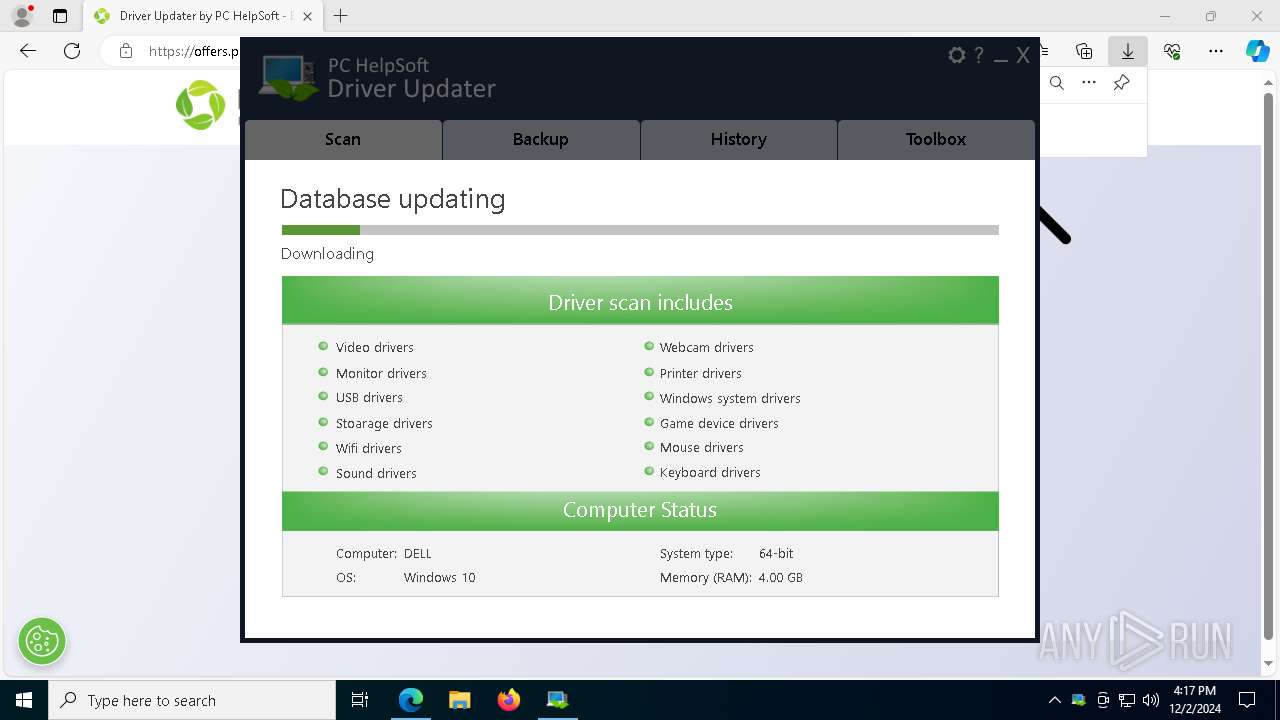
Task: Switch to the Scan tab
Action: (343, 140)
